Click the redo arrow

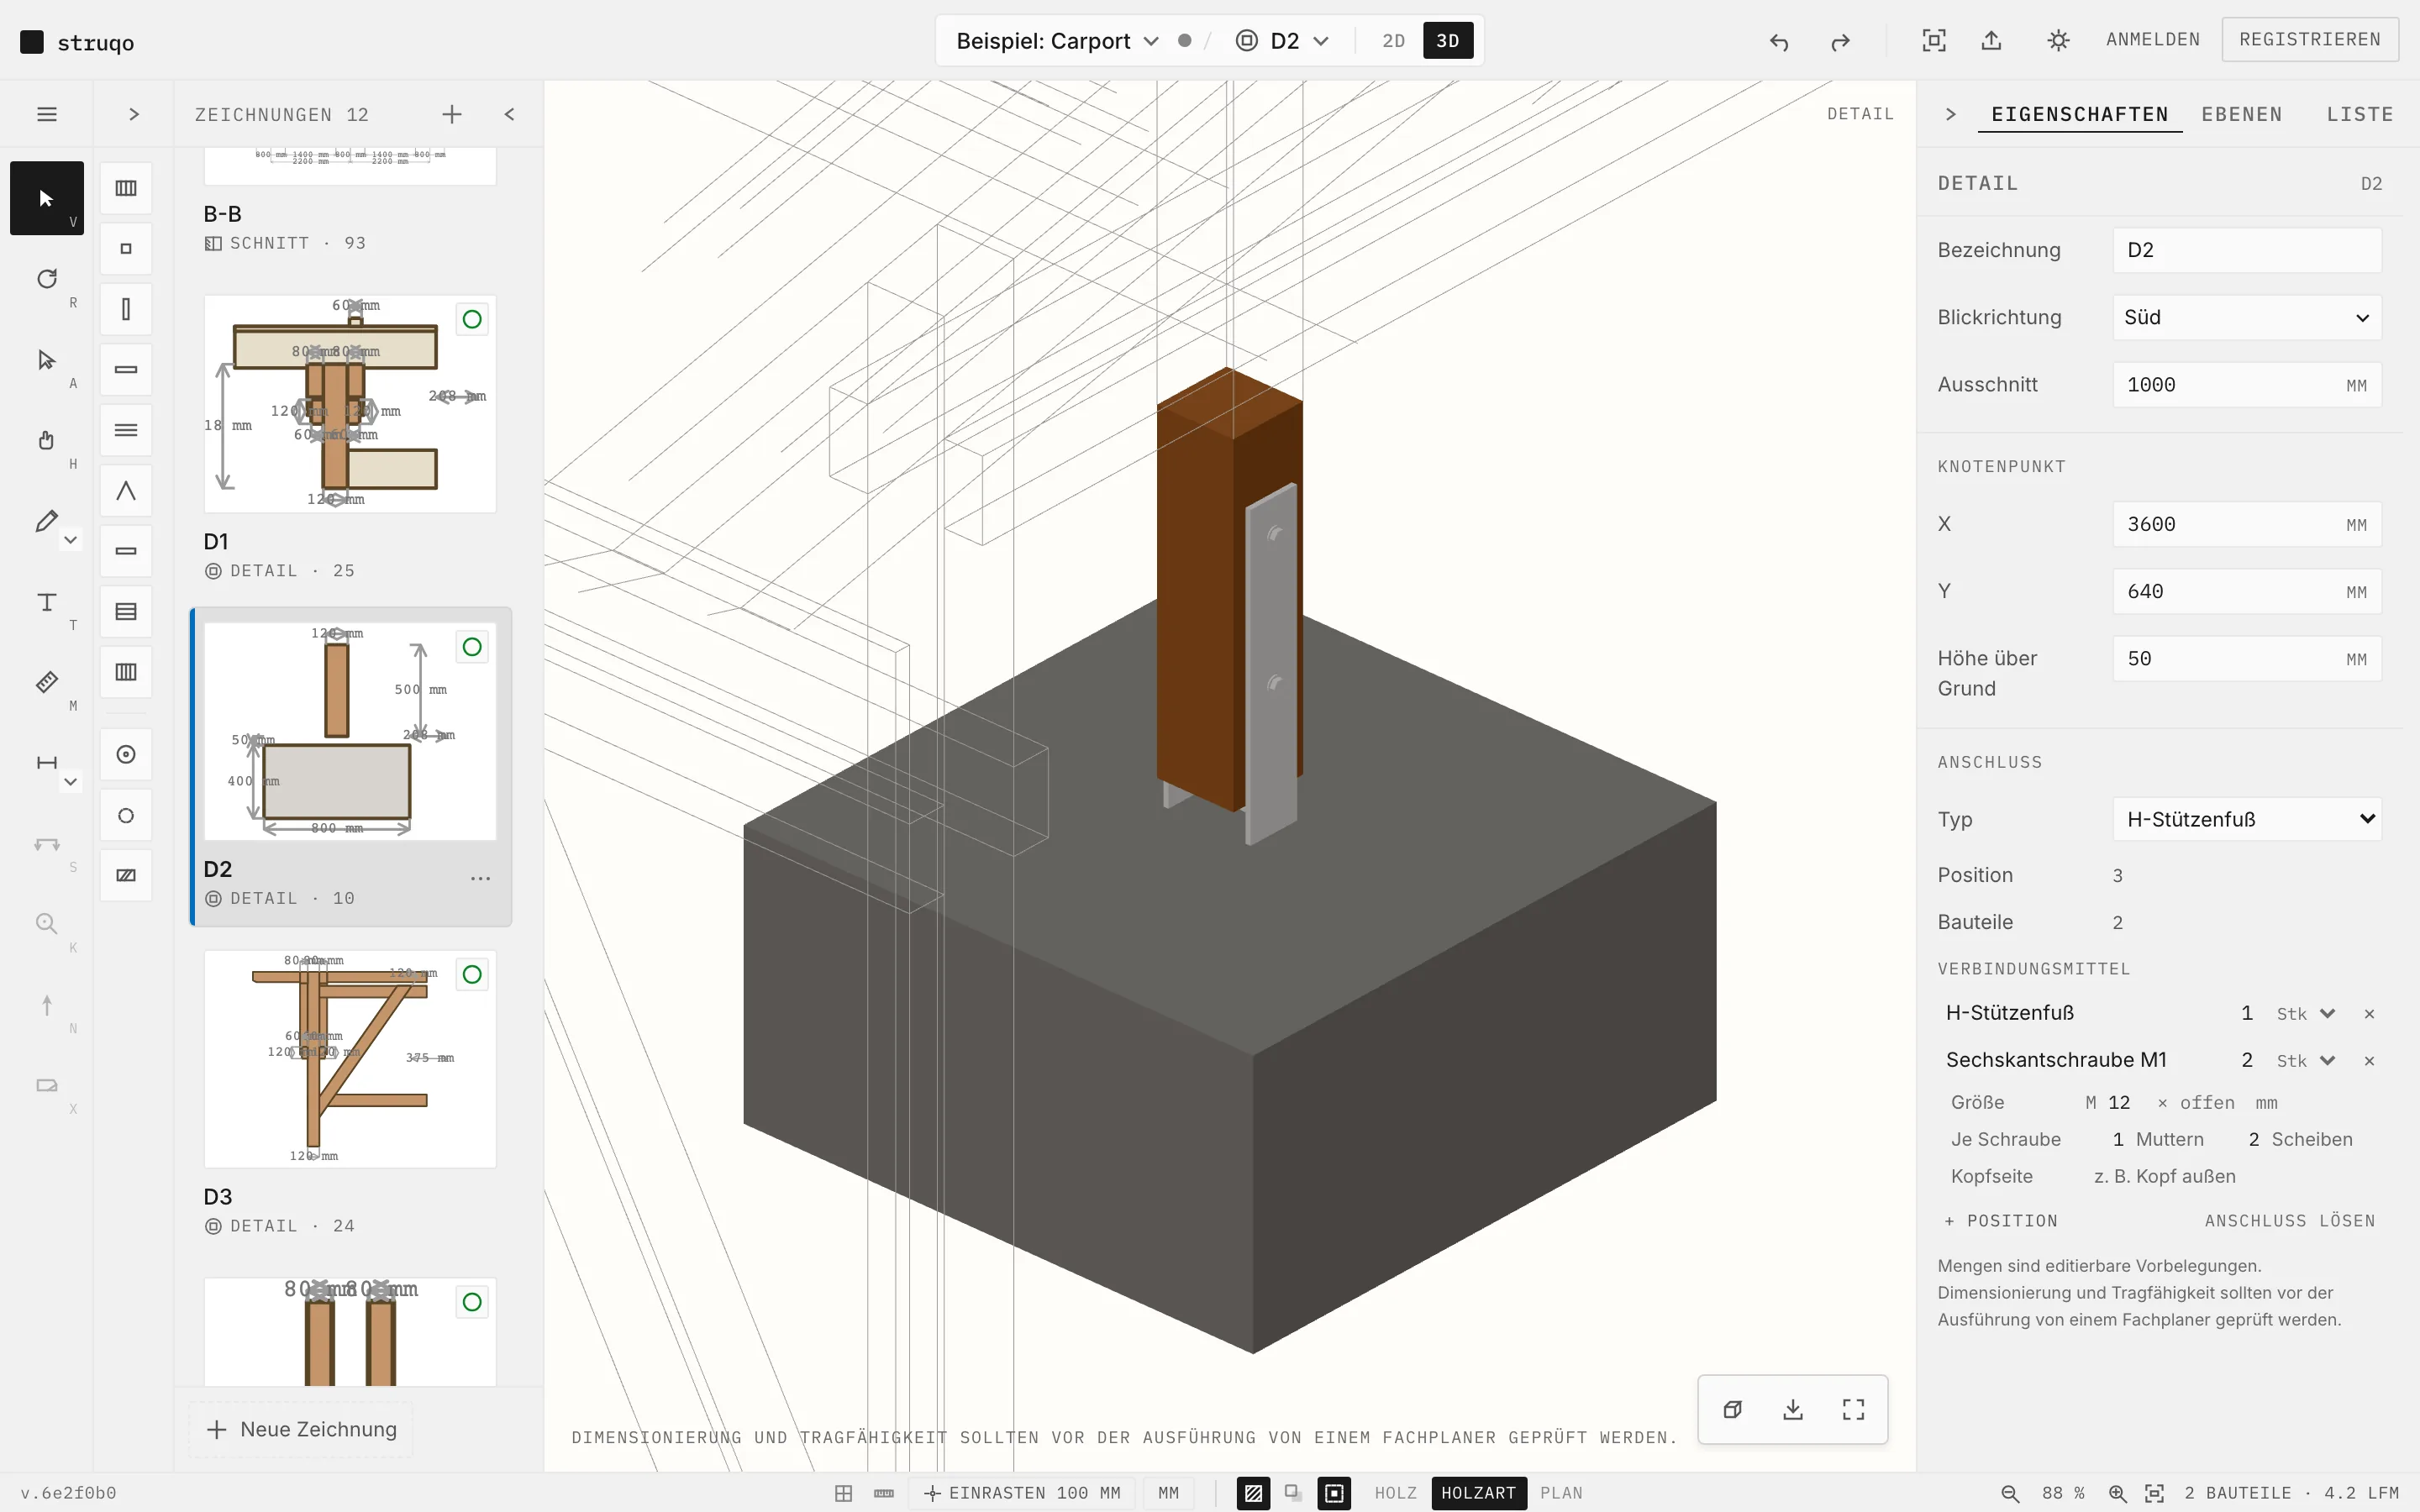[x=1840, y=41]
